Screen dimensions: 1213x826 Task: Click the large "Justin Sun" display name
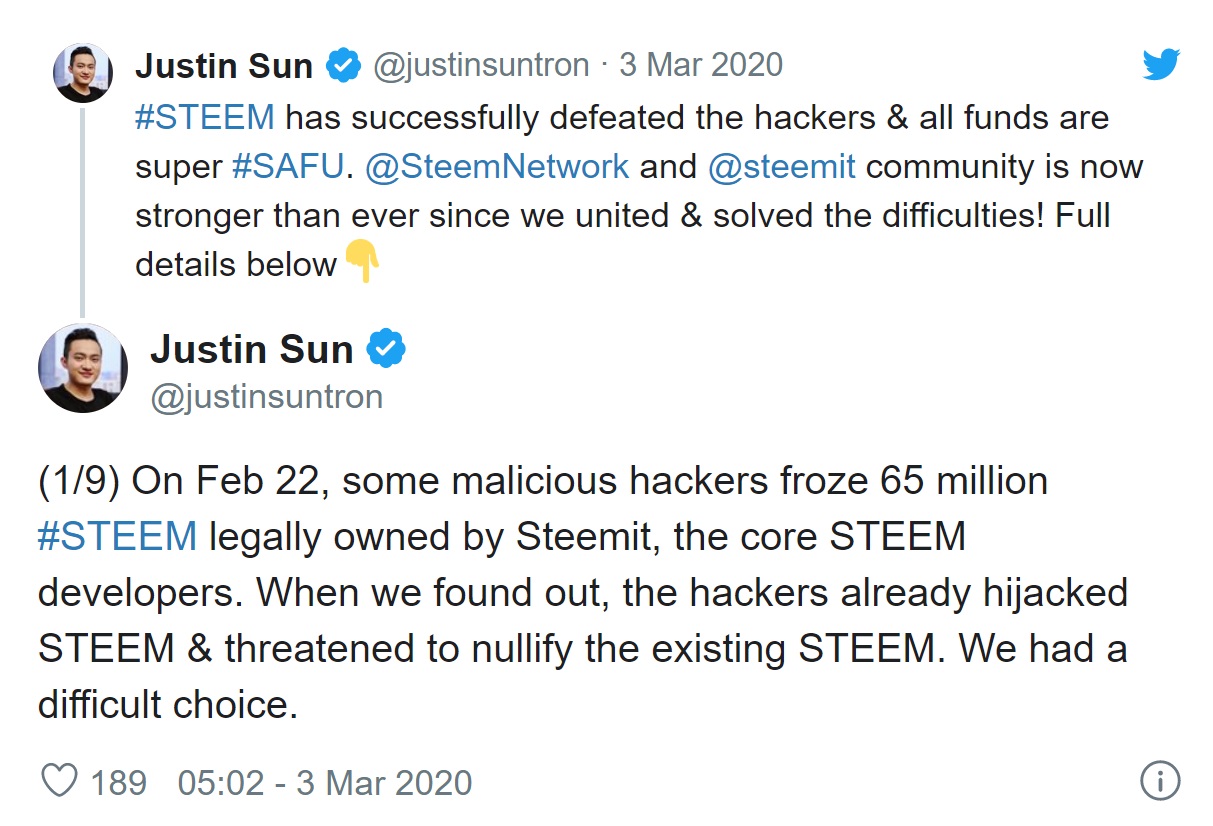[x=252, y=349]
